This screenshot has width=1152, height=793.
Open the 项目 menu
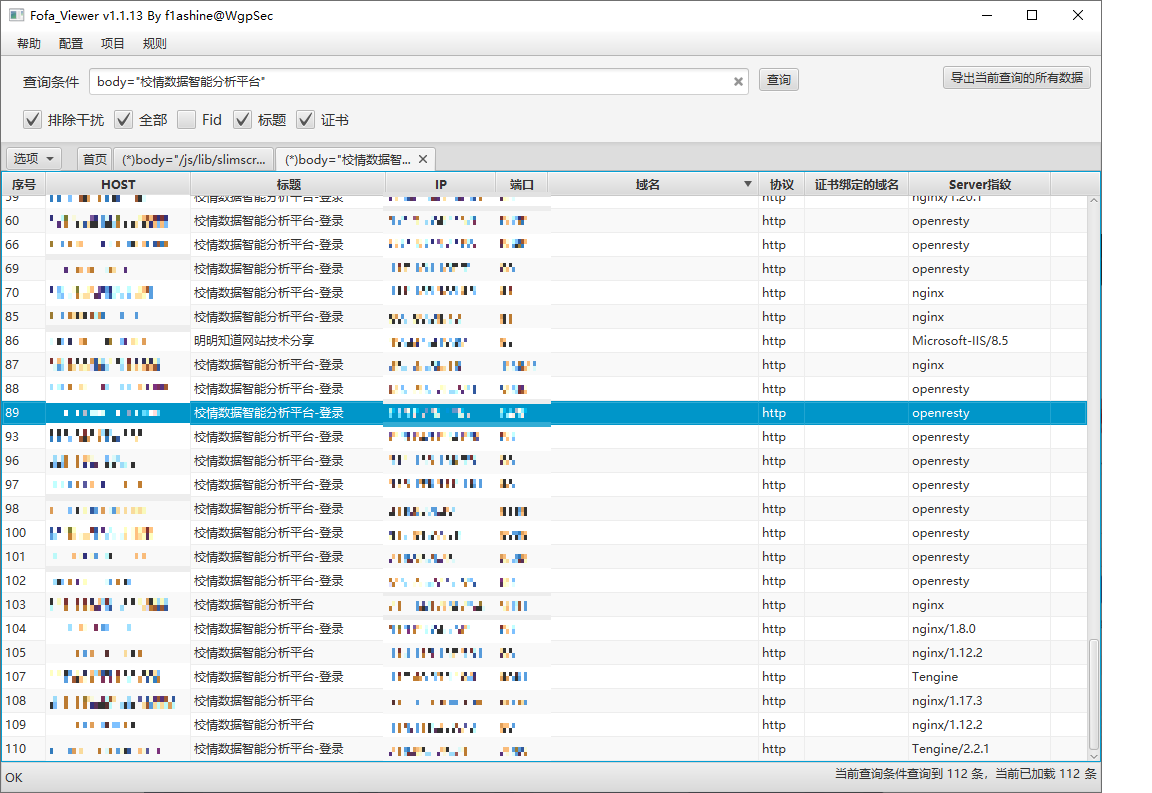pos(113,44)
